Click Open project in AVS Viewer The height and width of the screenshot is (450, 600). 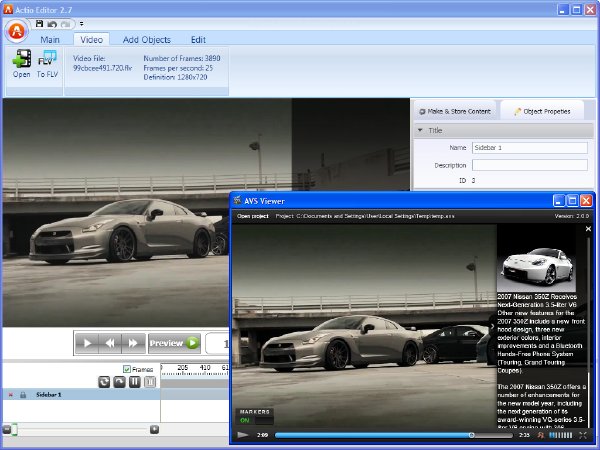[253, 216]
